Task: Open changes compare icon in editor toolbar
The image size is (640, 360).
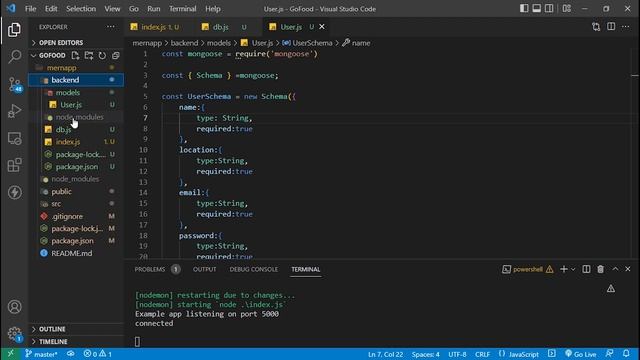Action: (x=596, y=27)
